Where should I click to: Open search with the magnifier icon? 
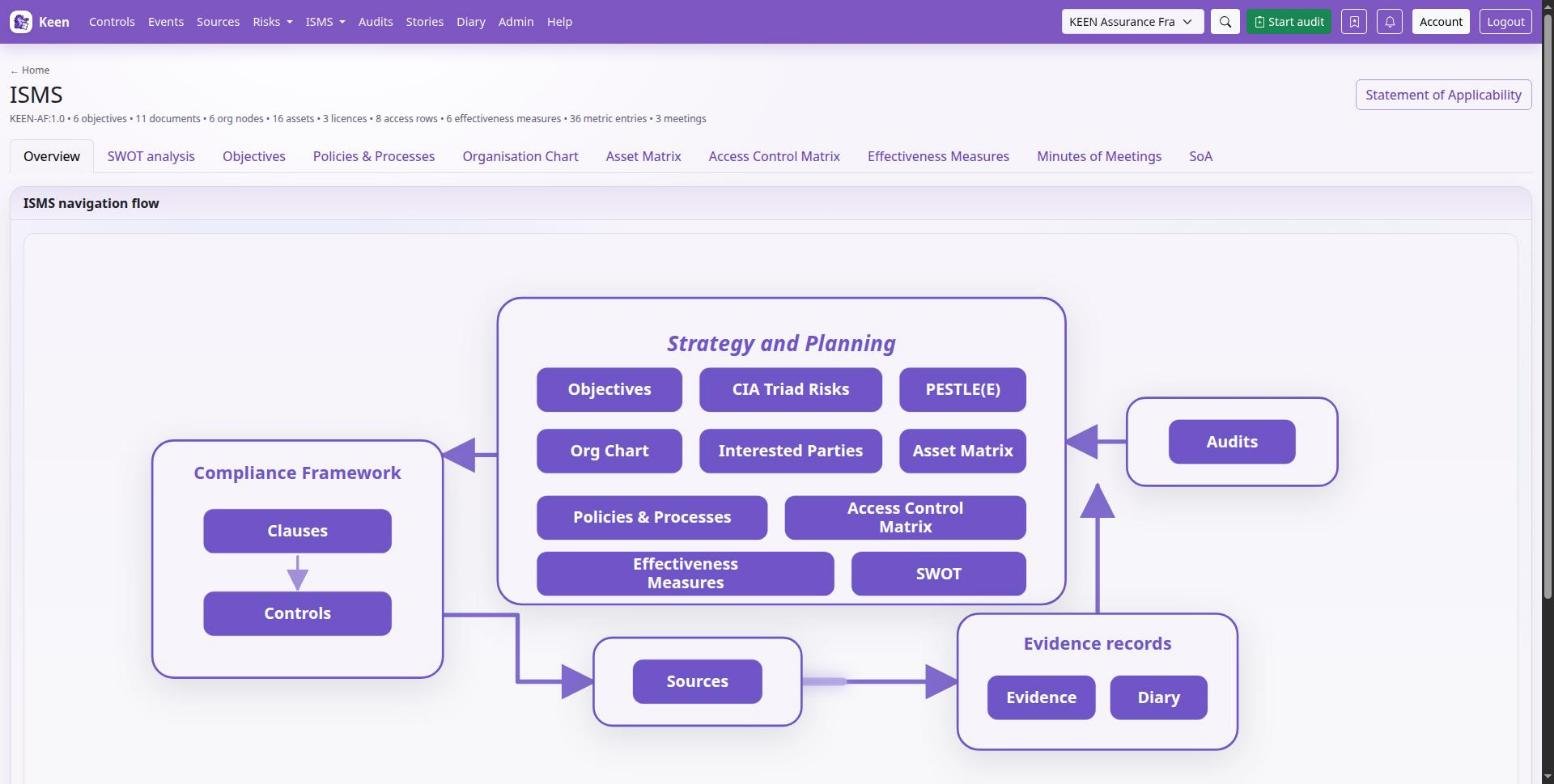tap(1225, 21)
